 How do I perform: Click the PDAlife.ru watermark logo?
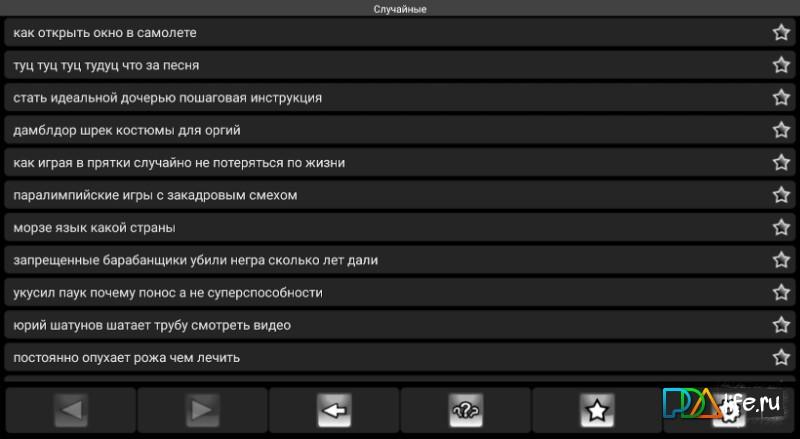722,404
